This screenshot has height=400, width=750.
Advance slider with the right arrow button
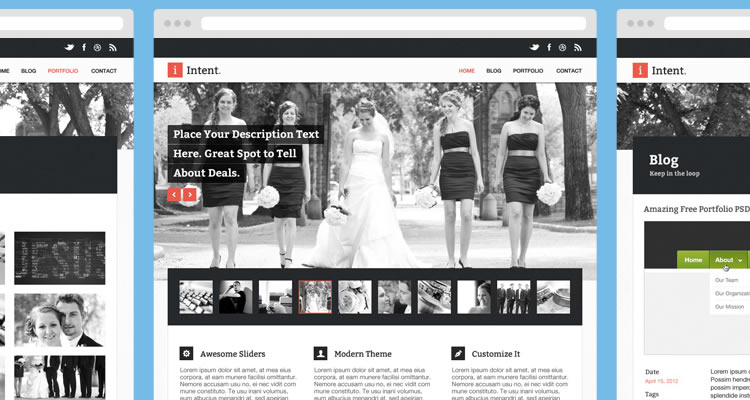(x=190, y=195)
